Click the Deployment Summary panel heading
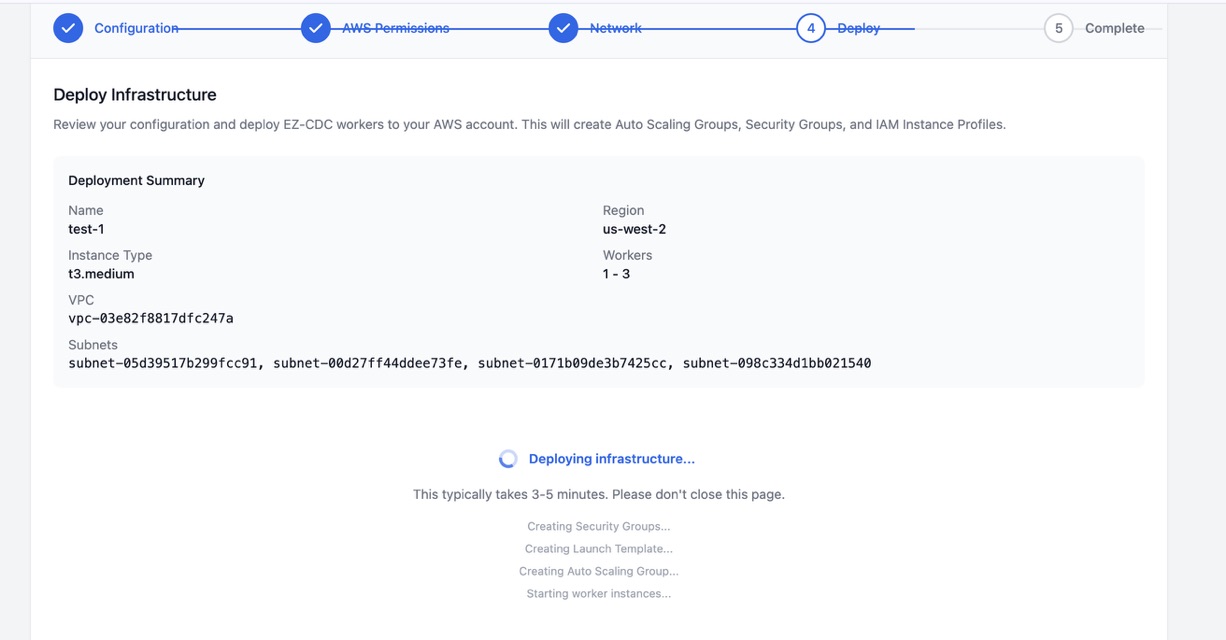1226x640 pixels. (x=136, y=180)
